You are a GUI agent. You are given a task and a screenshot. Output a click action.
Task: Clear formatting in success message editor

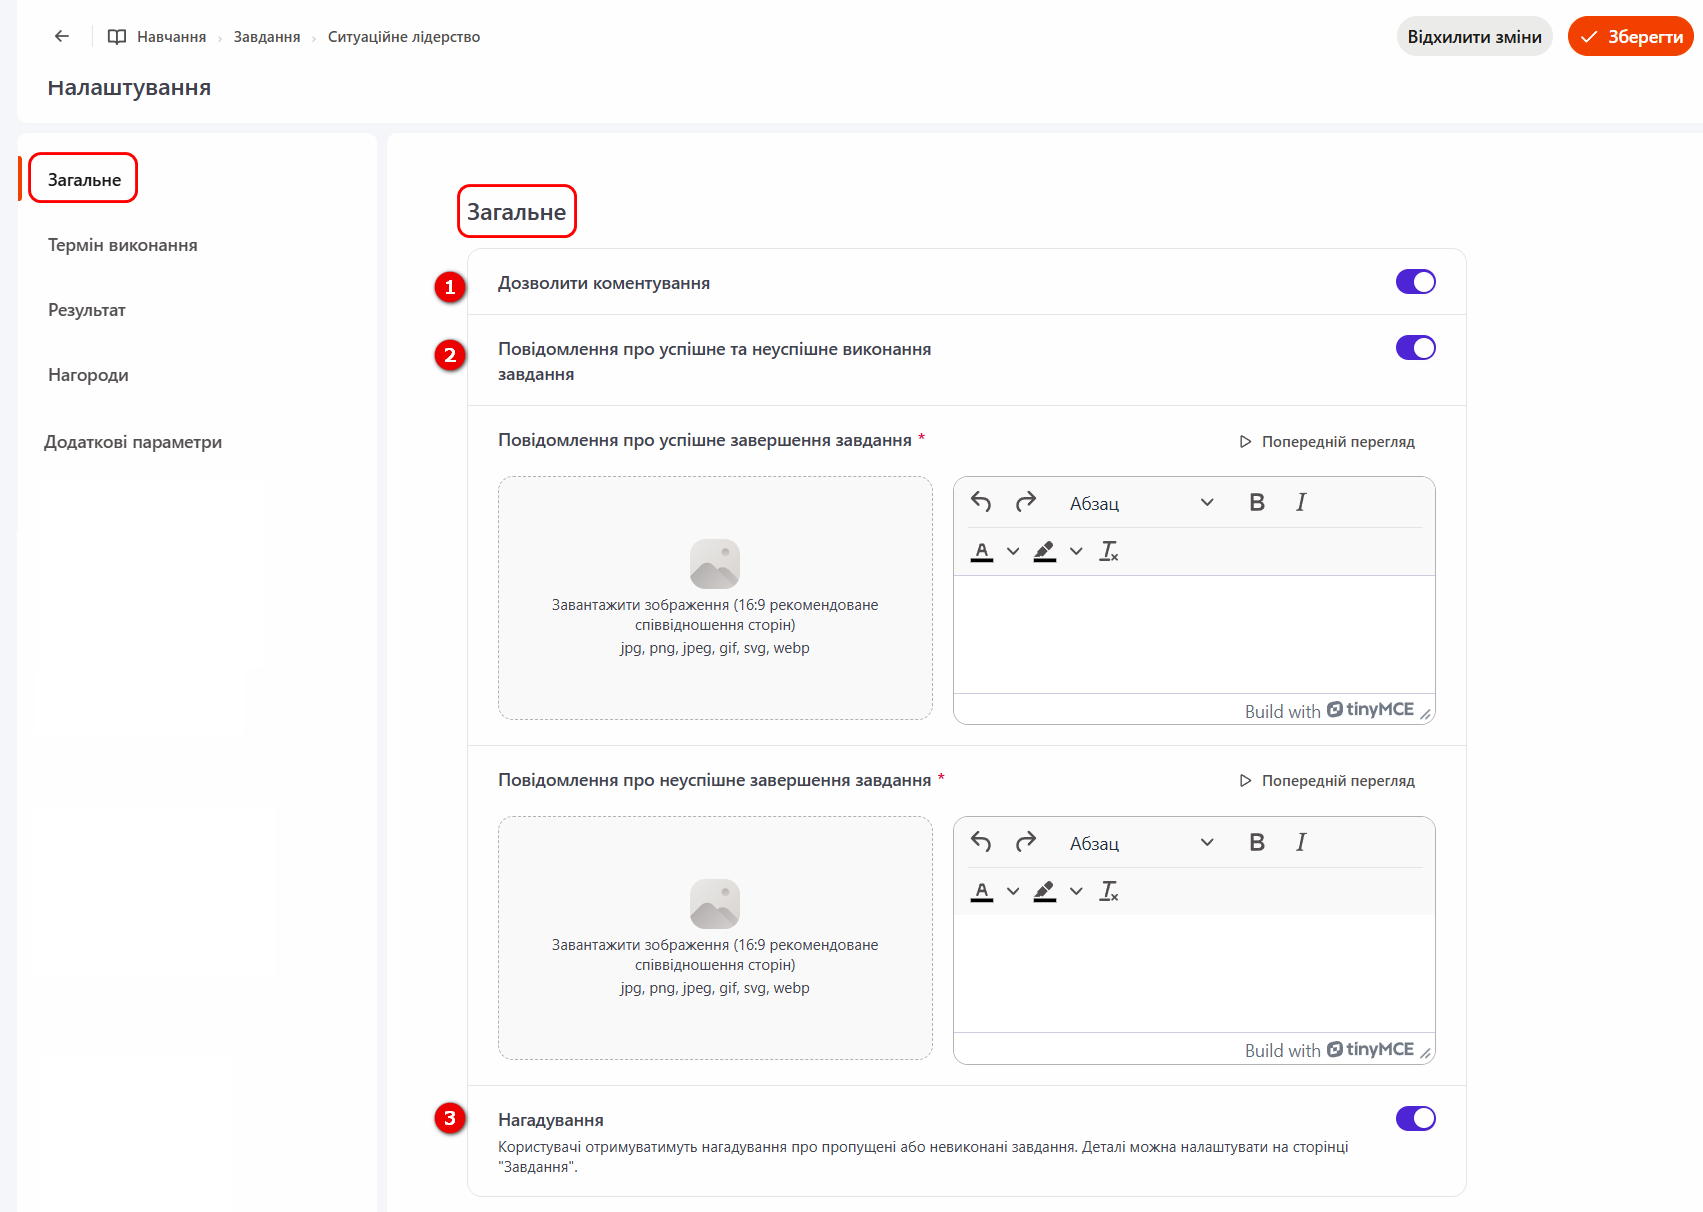click(x=1109, y=551)
